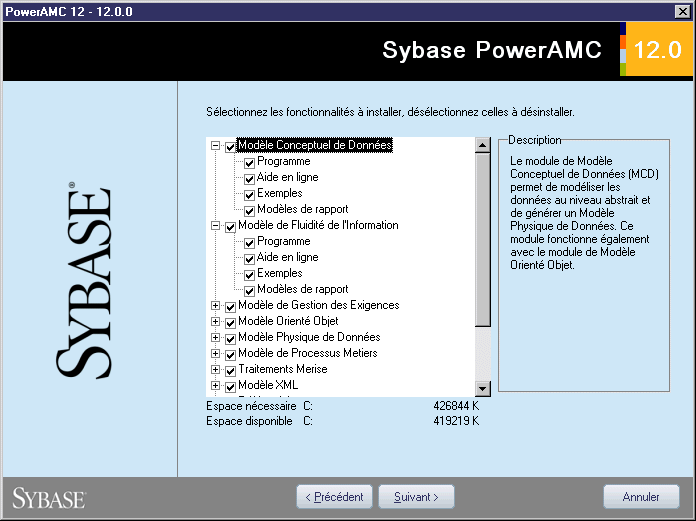Cancel installation with Annuler button

coord(641,497)
